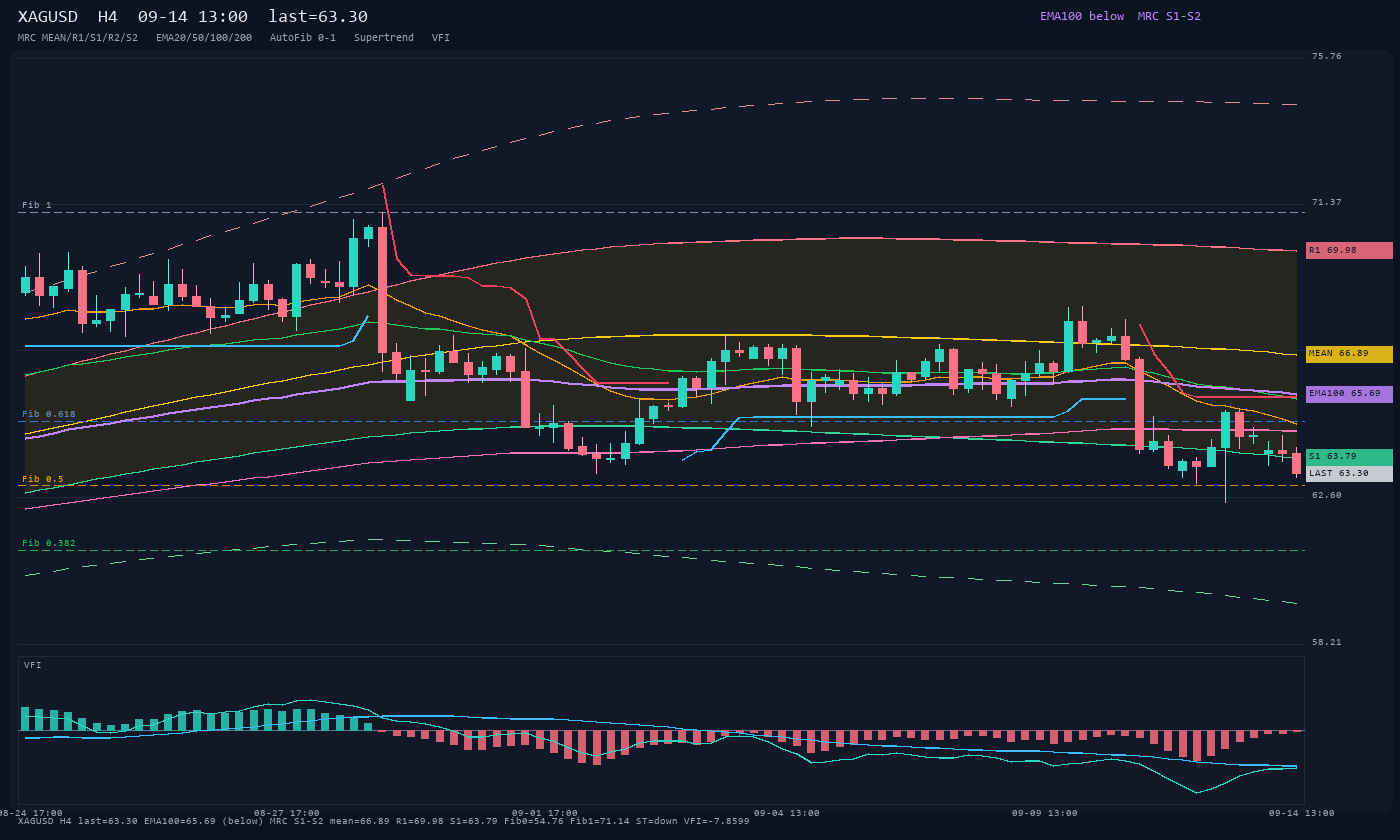Click the "09-04 13:00" time axis label
The height and width of the screenshot is (840, 1400).
click(787, 813)
